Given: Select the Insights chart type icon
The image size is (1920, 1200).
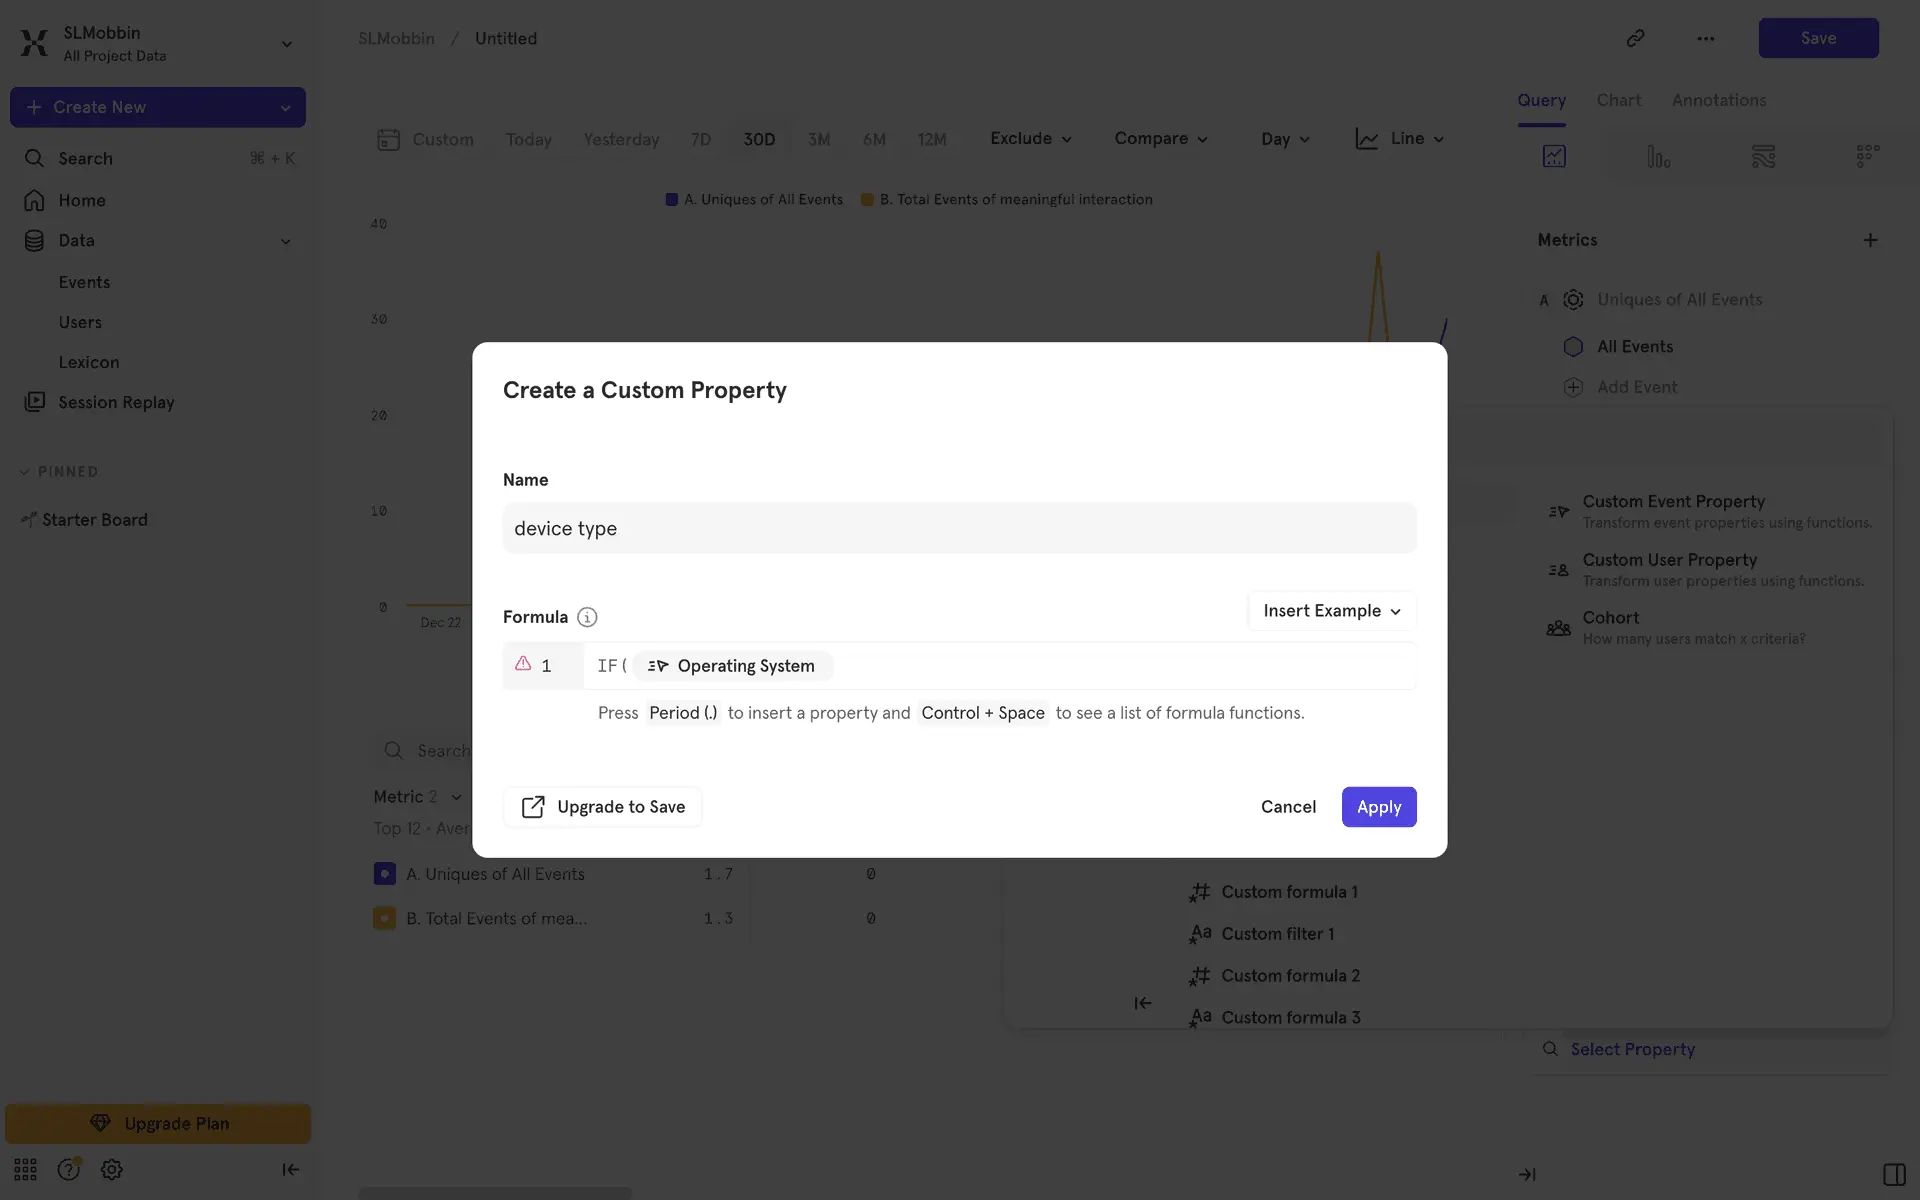Looking at the screenshot, I should click(x=1554, y=156).
